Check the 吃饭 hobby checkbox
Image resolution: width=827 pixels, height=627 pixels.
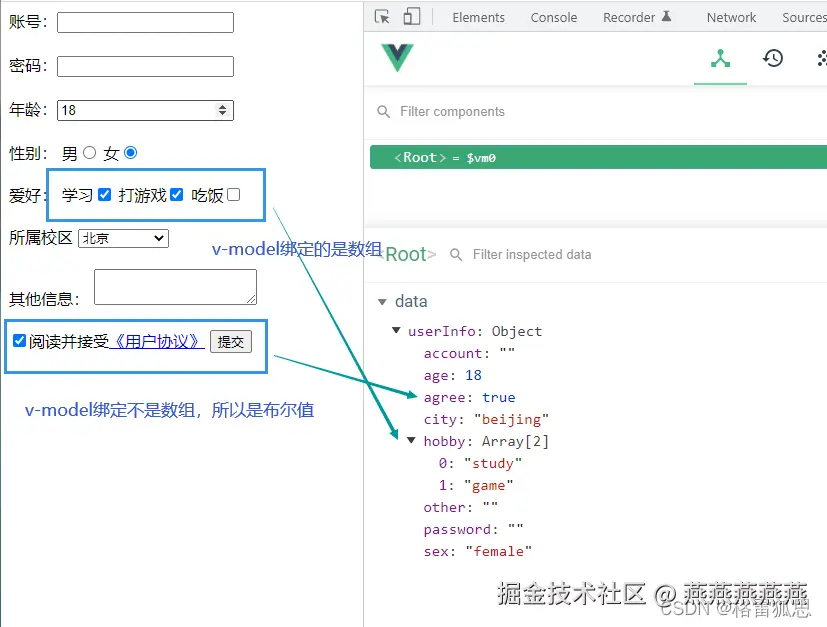point(234,195)
